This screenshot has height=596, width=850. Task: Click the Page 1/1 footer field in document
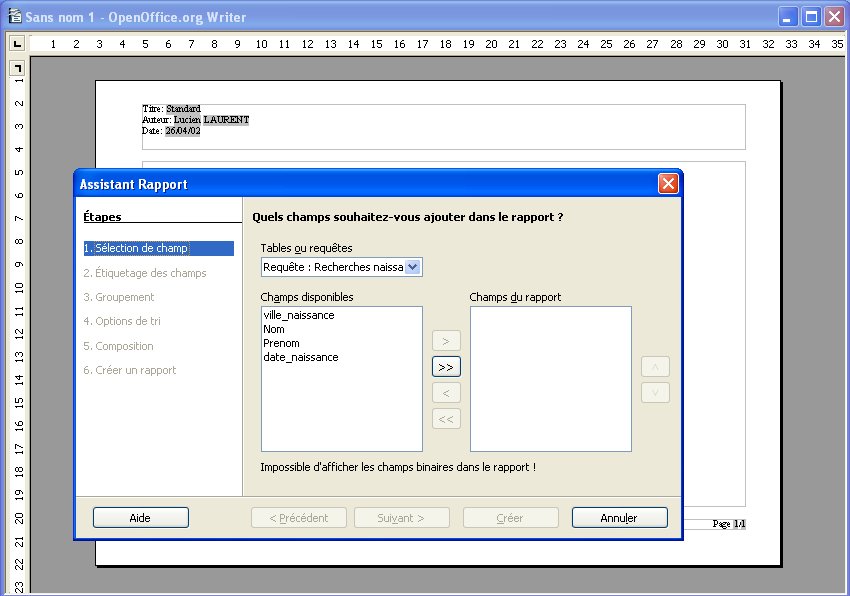(x=729, y=524)
